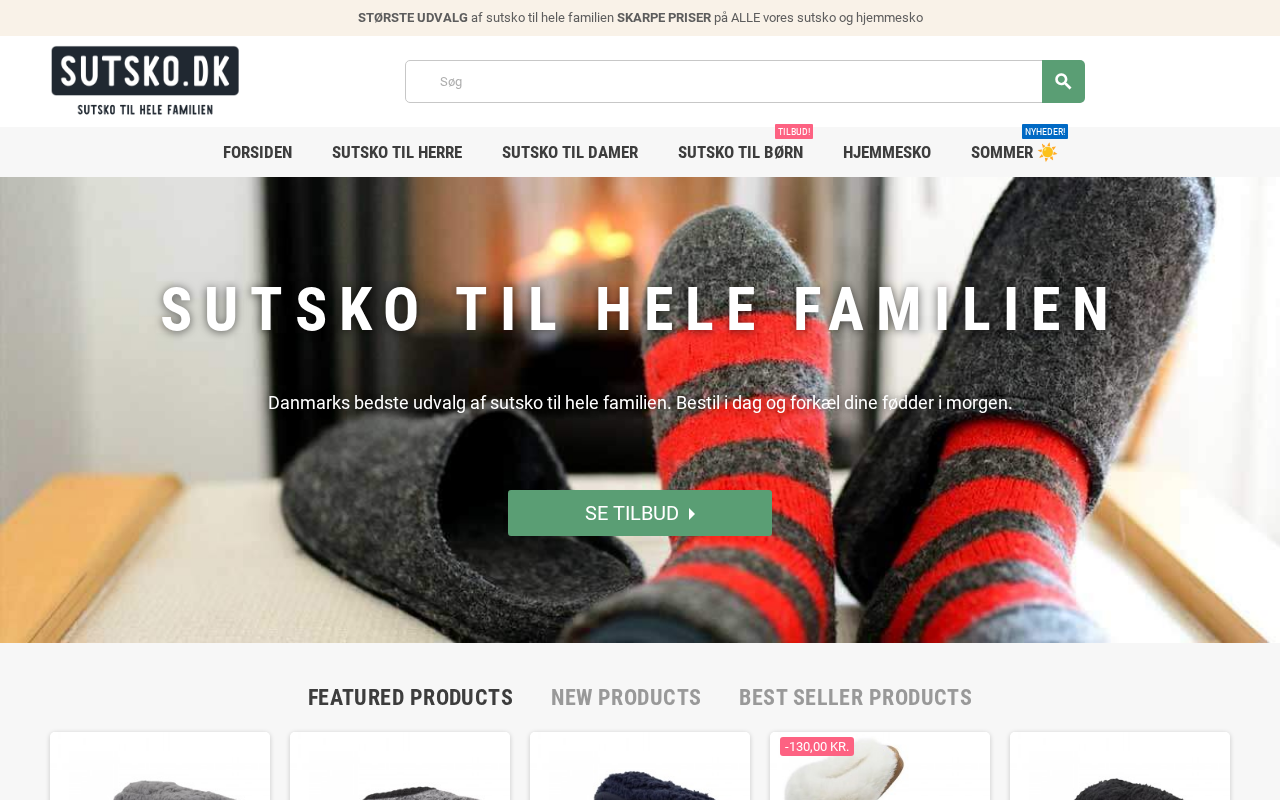This screenshot has width=1280, height=800.
Task: Click the SE TILBUD button
Action: click(640, 513)
